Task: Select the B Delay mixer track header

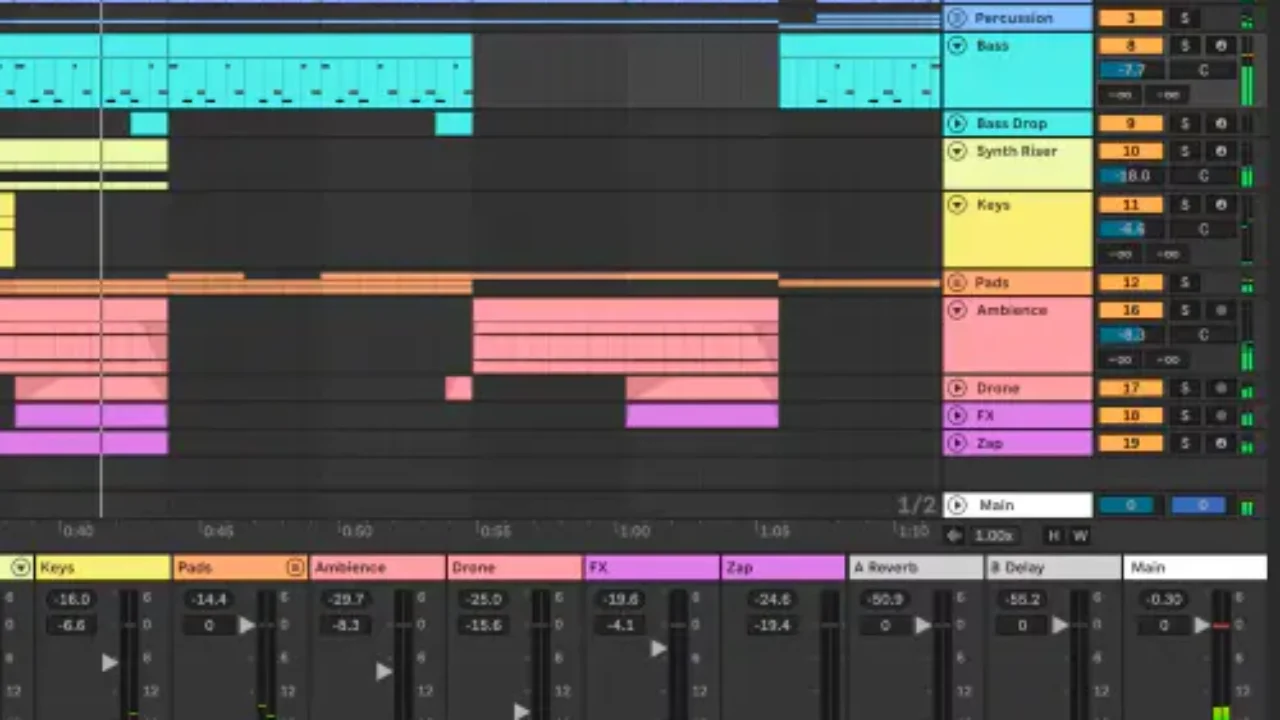Action: 1053,568
